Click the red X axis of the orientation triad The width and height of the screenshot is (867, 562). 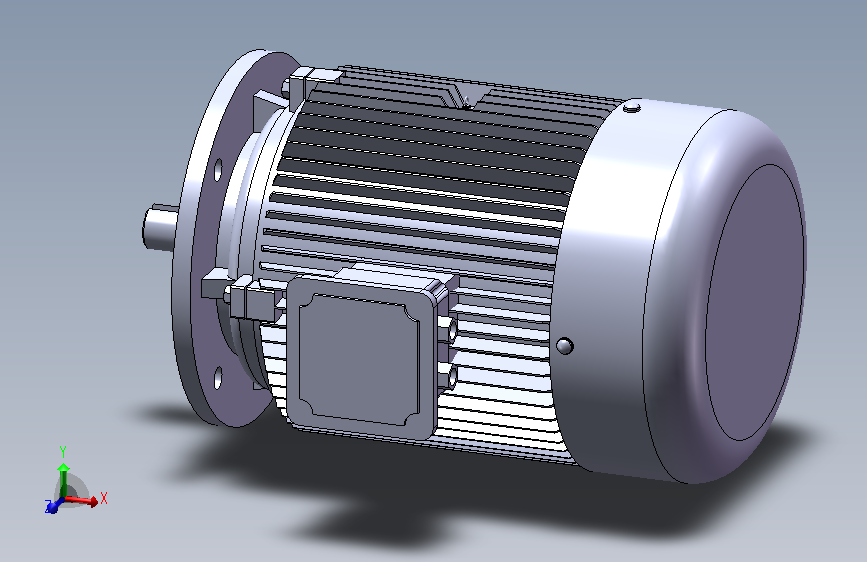(82, 501)
